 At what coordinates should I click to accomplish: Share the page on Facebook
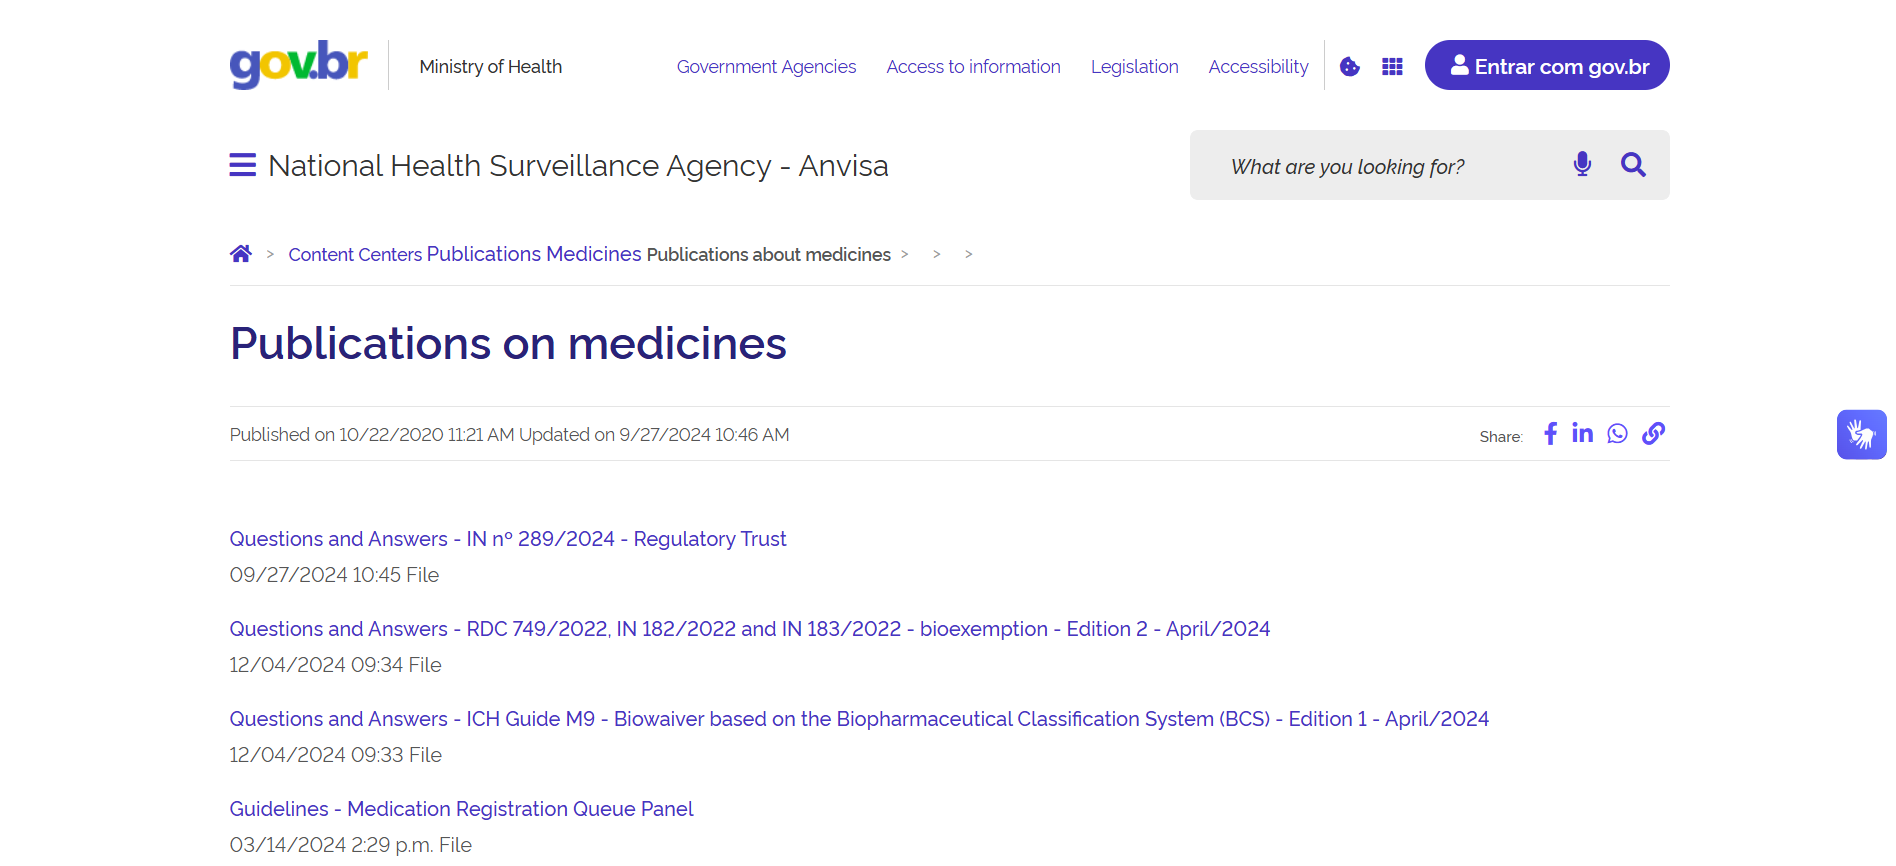[x=1550, y=434]
